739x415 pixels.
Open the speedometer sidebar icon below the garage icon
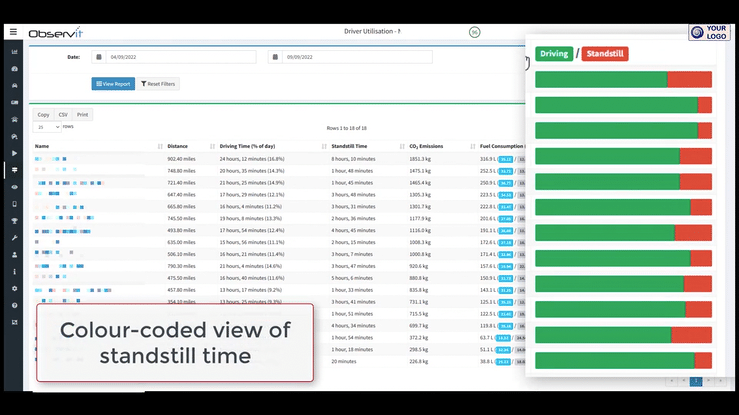point(15,137)
